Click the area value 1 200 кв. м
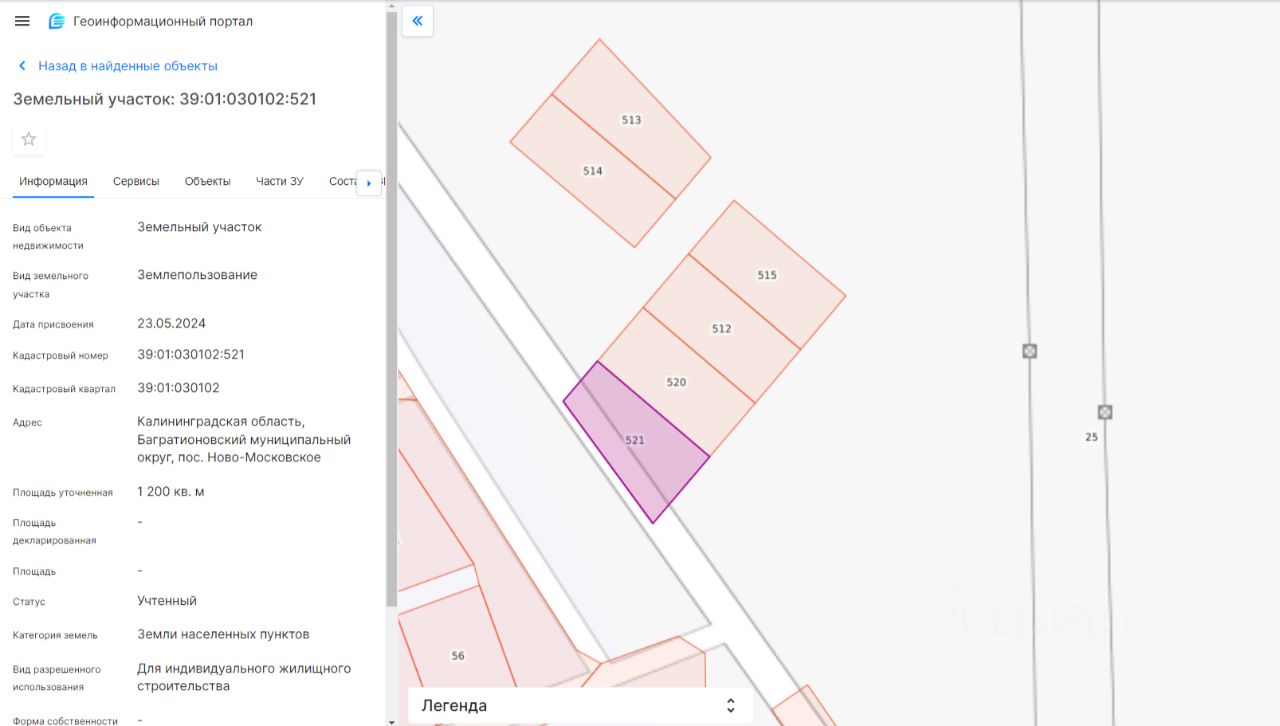Screen dimensions: 1280x726 171,492
